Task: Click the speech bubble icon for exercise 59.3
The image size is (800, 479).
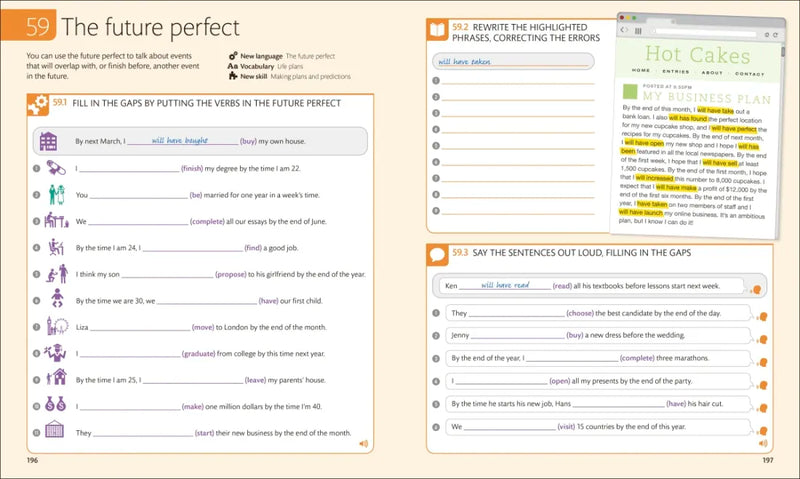Action: [437, 254]
